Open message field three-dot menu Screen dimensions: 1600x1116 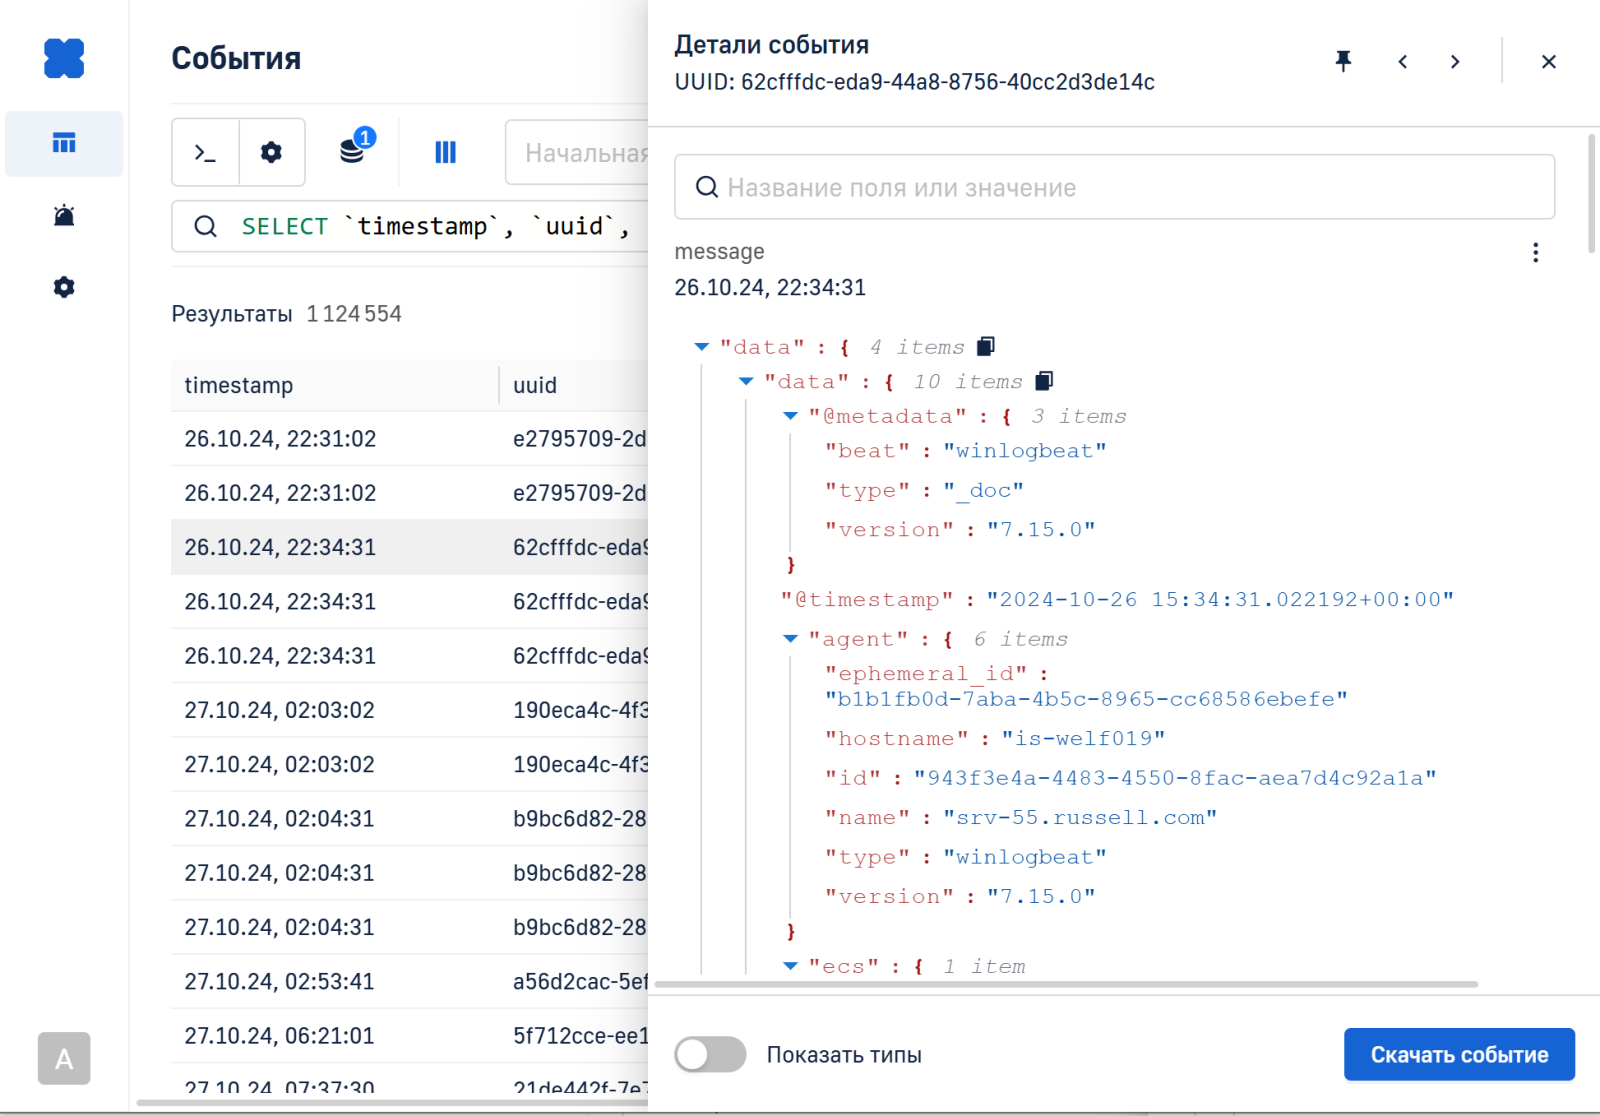click(x=1535, y=252)
